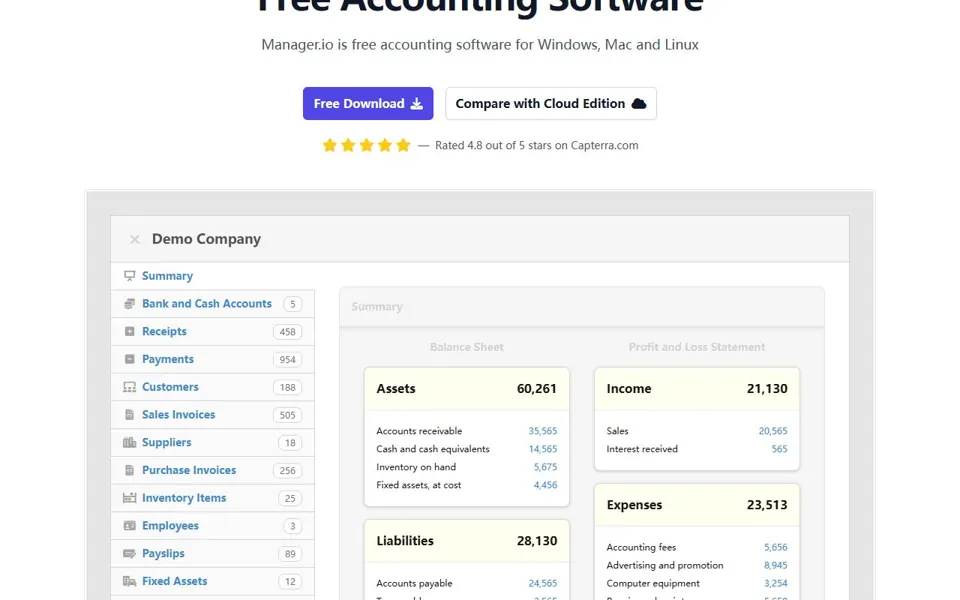960x600 pixels.
Task: Click the cloud icon in Compare button
Action: tap(639, 103)
